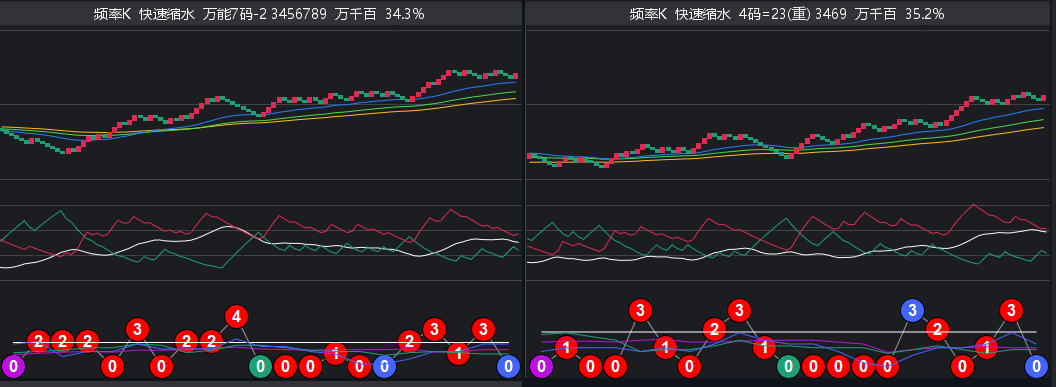Image resolution: width=1056 pixels, height=387 pixels.
Task: Click '万能7码-2' in left panel title
Action: coord(235,14)
